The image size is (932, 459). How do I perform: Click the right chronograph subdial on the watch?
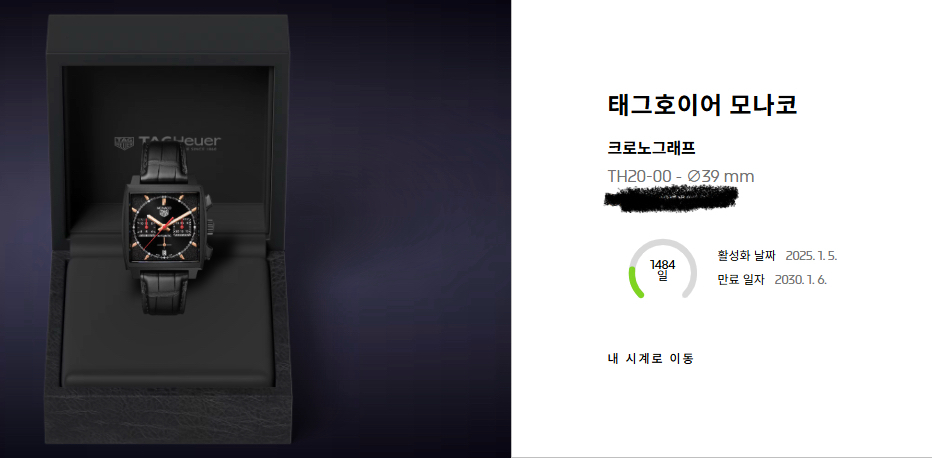click(181, 227)
